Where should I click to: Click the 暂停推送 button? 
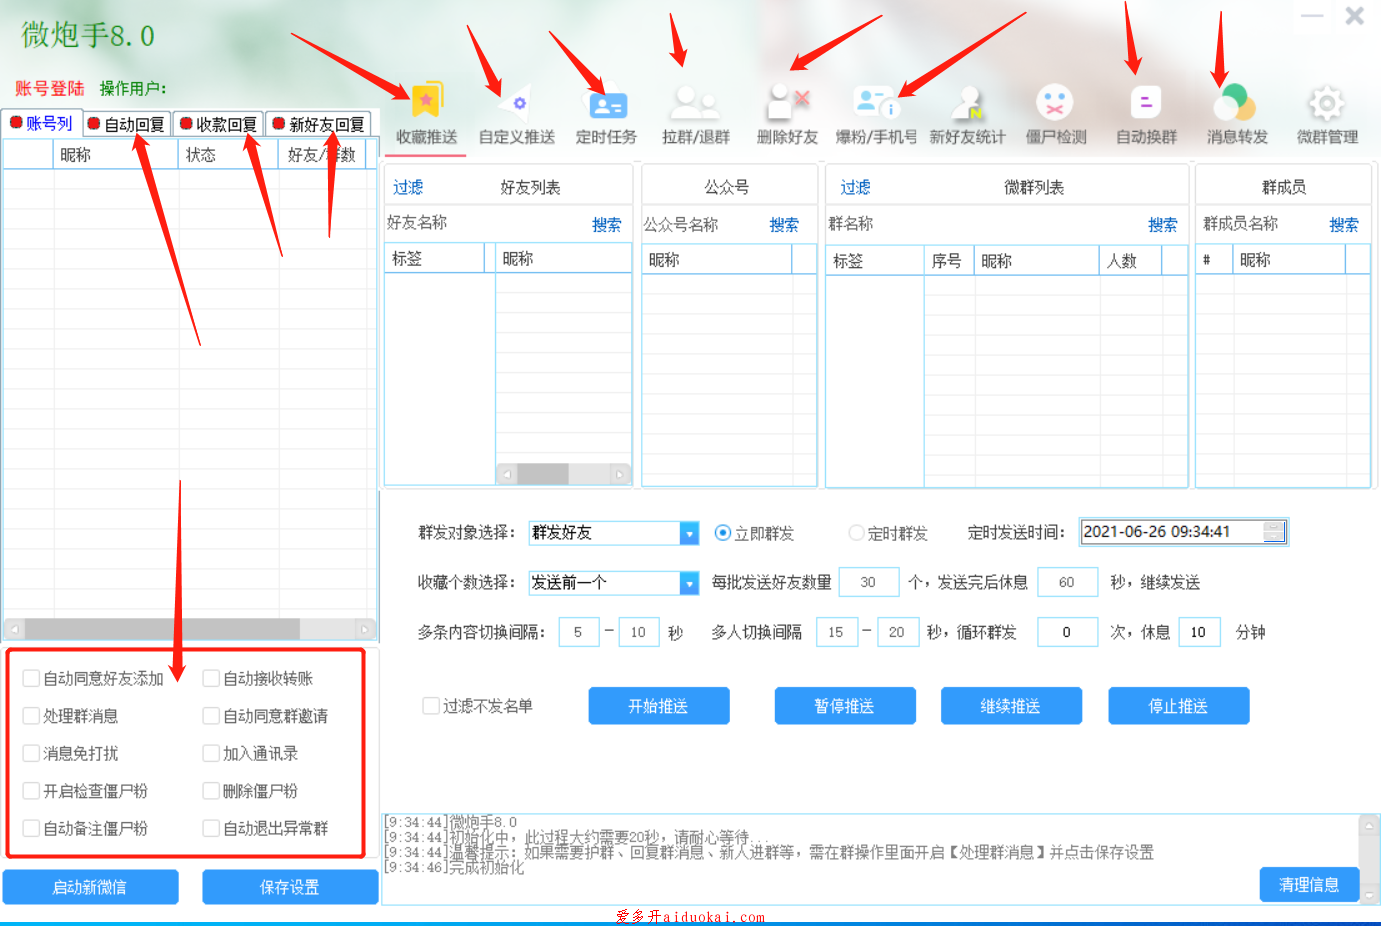click(845, 706)
